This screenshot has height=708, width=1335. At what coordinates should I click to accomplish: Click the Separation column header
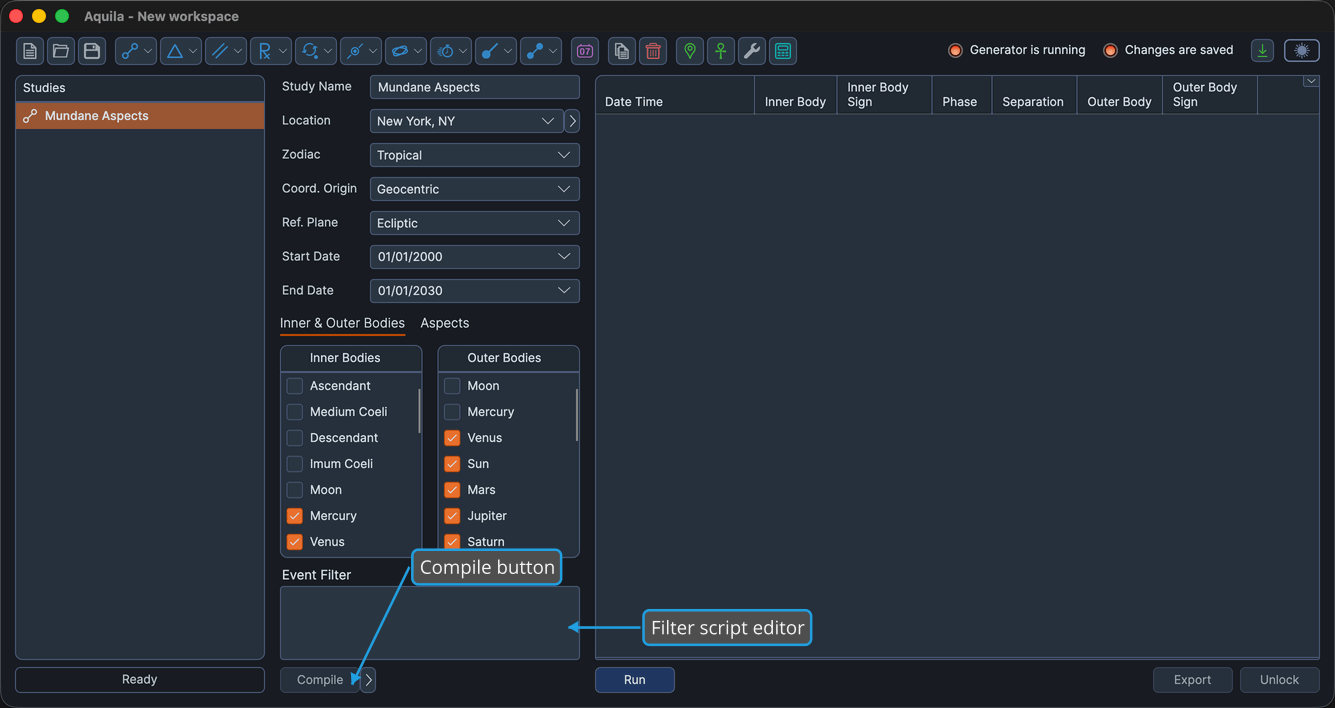[x=1034, y=95]
